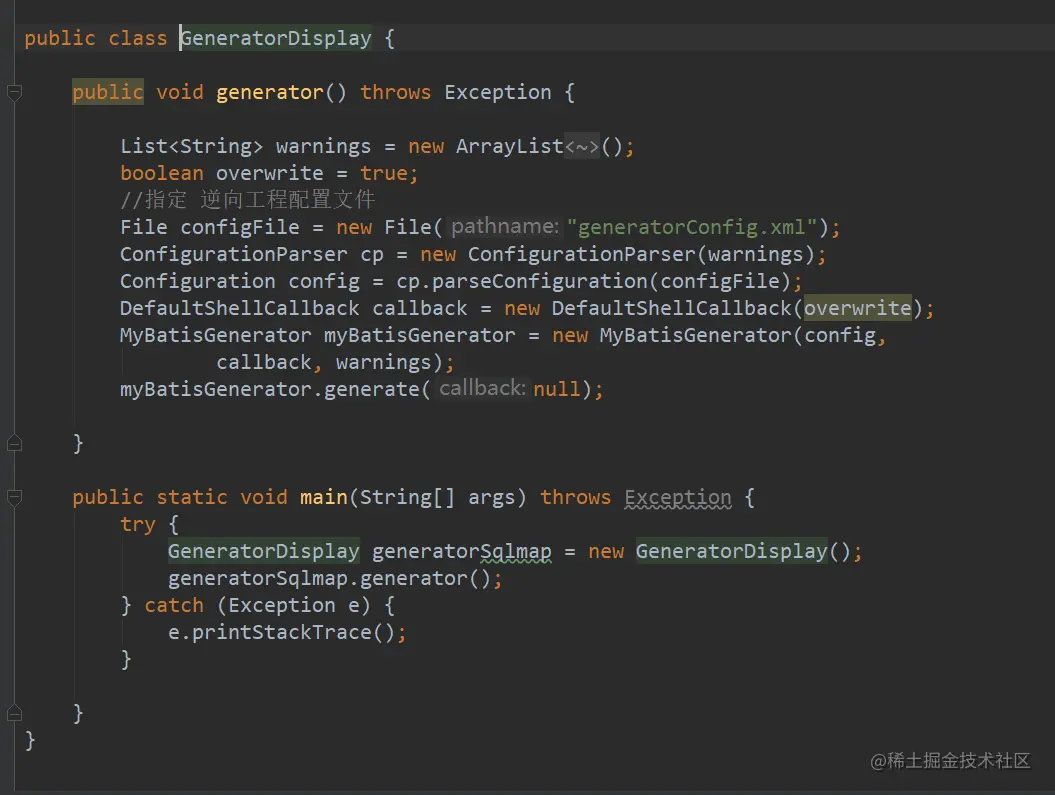The image size is (1055, 795).
Task: Click the true literal value
Action: tap(384, 174)
